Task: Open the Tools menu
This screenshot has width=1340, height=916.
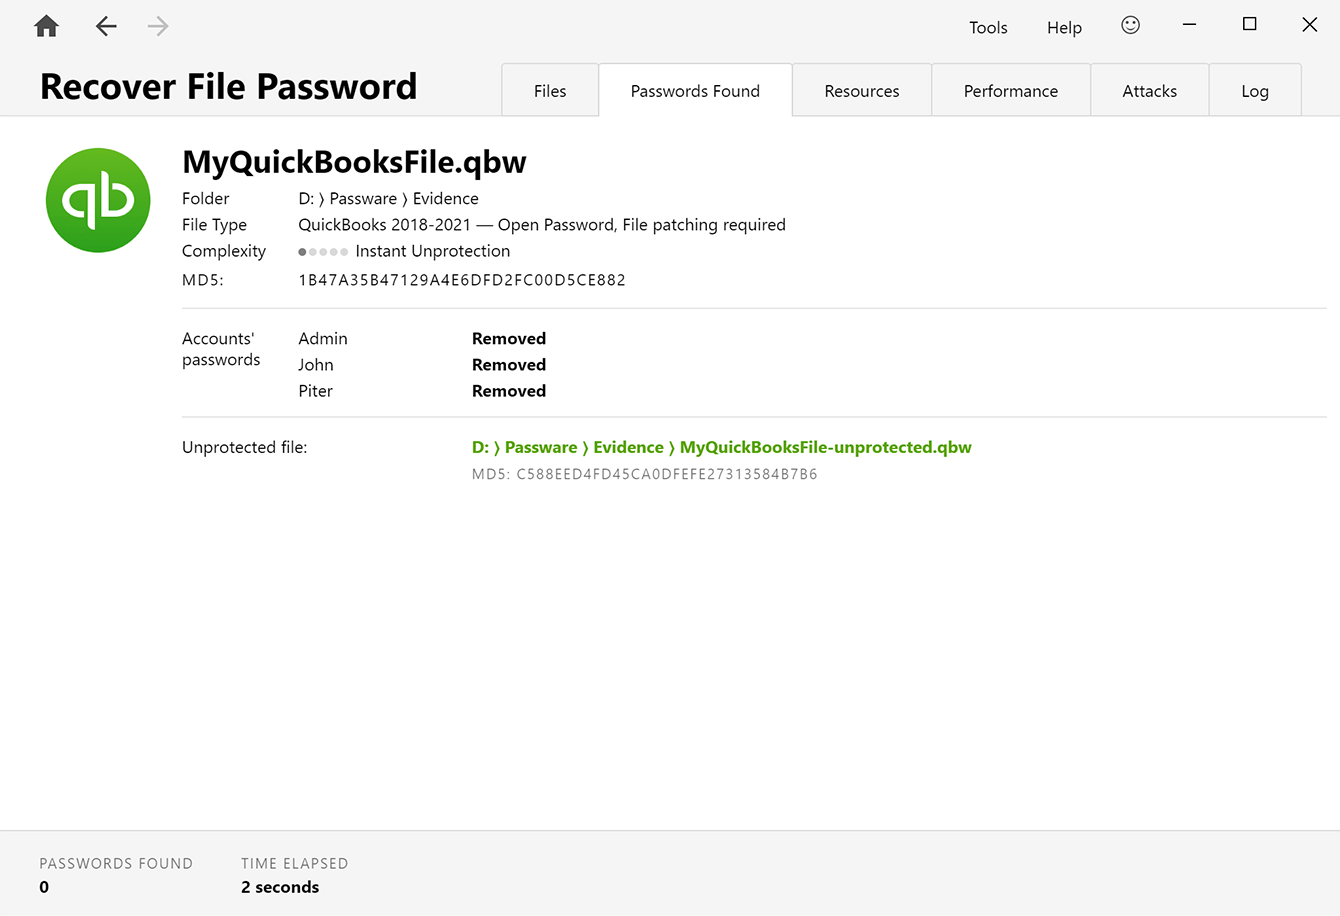Action: [x=988, y=27]
